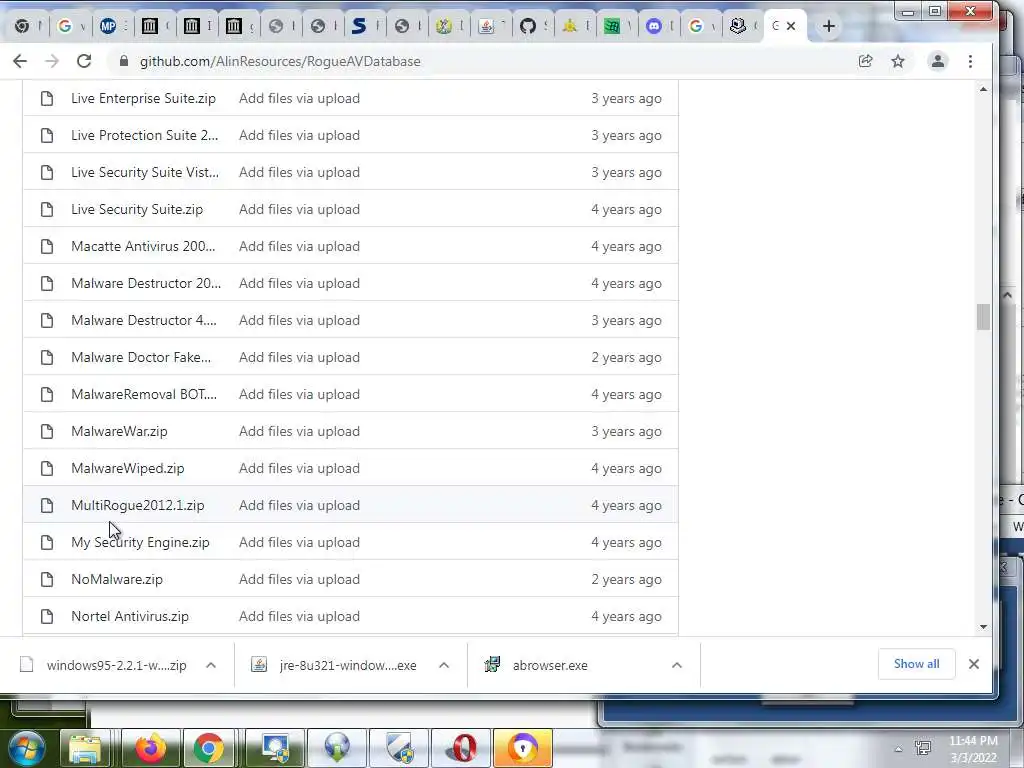Open Windows Explorer from taskbar
The height and width of the screenshot is (768, 1024).
[x=85, y=748]
